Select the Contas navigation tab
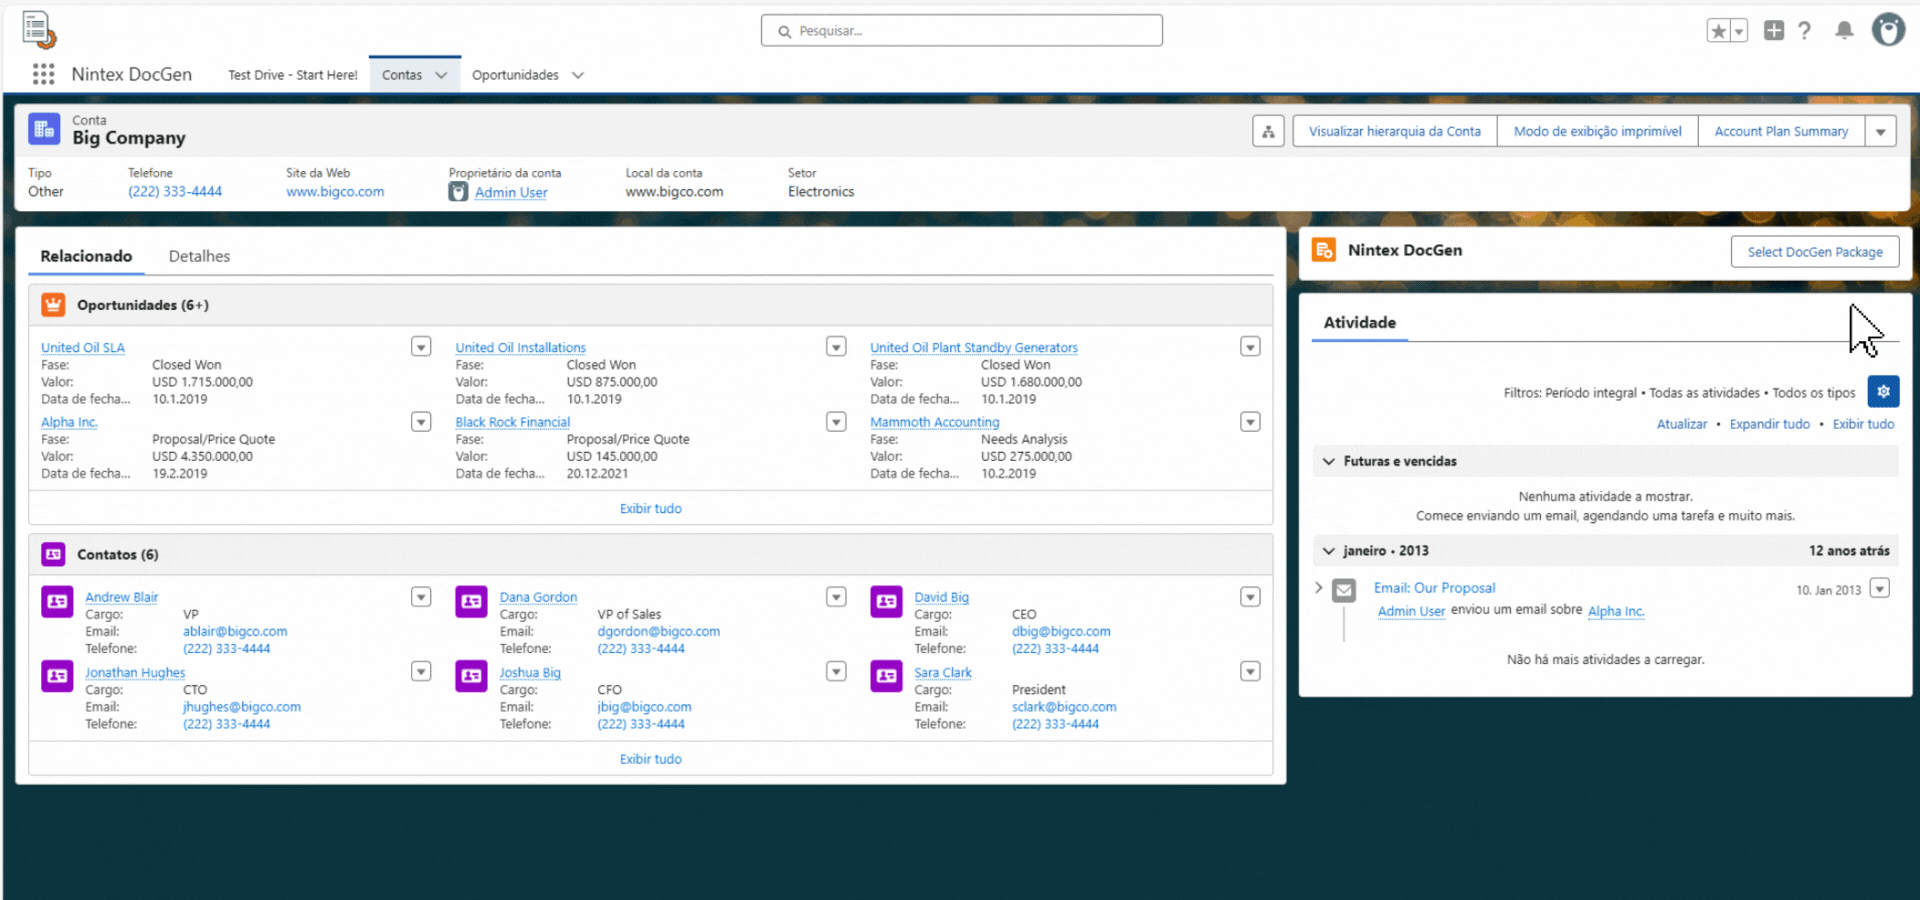1920x900 pixels. click(402, 75)
